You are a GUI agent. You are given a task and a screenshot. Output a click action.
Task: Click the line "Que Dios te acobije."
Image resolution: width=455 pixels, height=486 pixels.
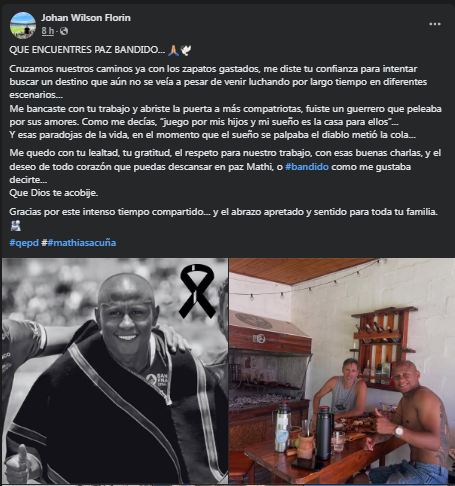pyautogui.click(x=54, y=193)
